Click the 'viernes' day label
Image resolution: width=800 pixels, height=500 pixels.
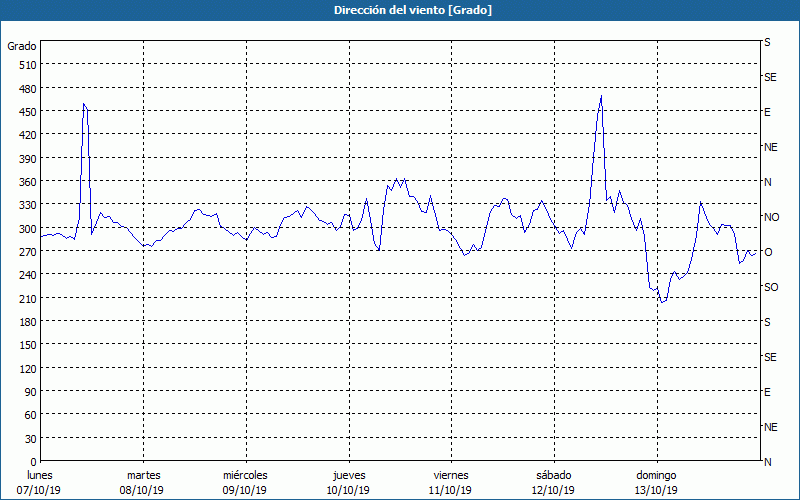(x=451, y=475)
